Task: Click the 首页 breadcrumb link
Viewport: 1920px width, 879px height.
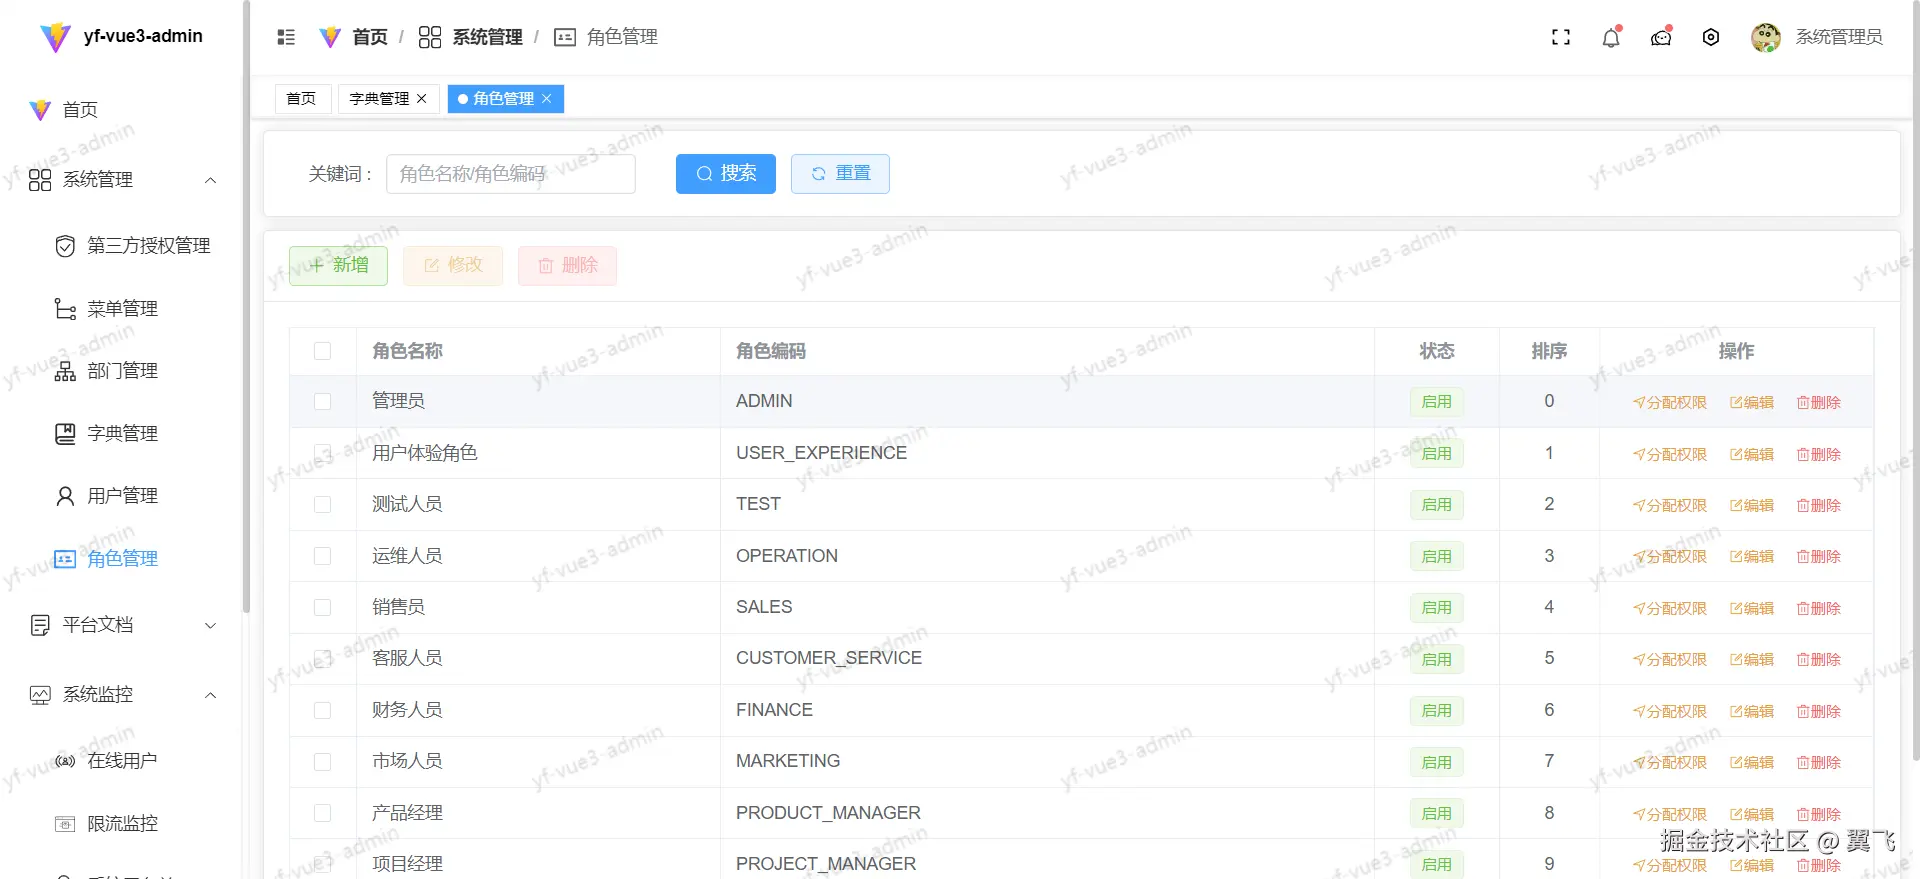Action: click(370, 37)
